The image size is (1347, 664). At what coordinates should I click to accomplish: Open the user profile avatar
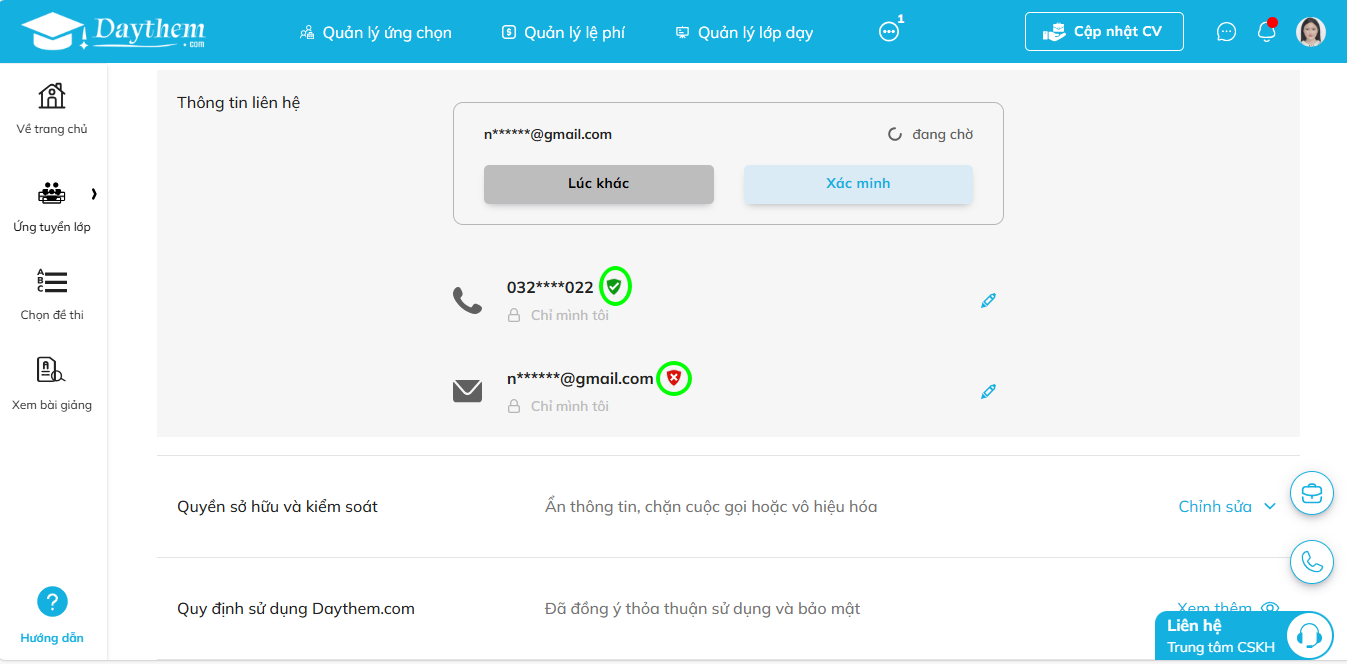coord(1311,32)
